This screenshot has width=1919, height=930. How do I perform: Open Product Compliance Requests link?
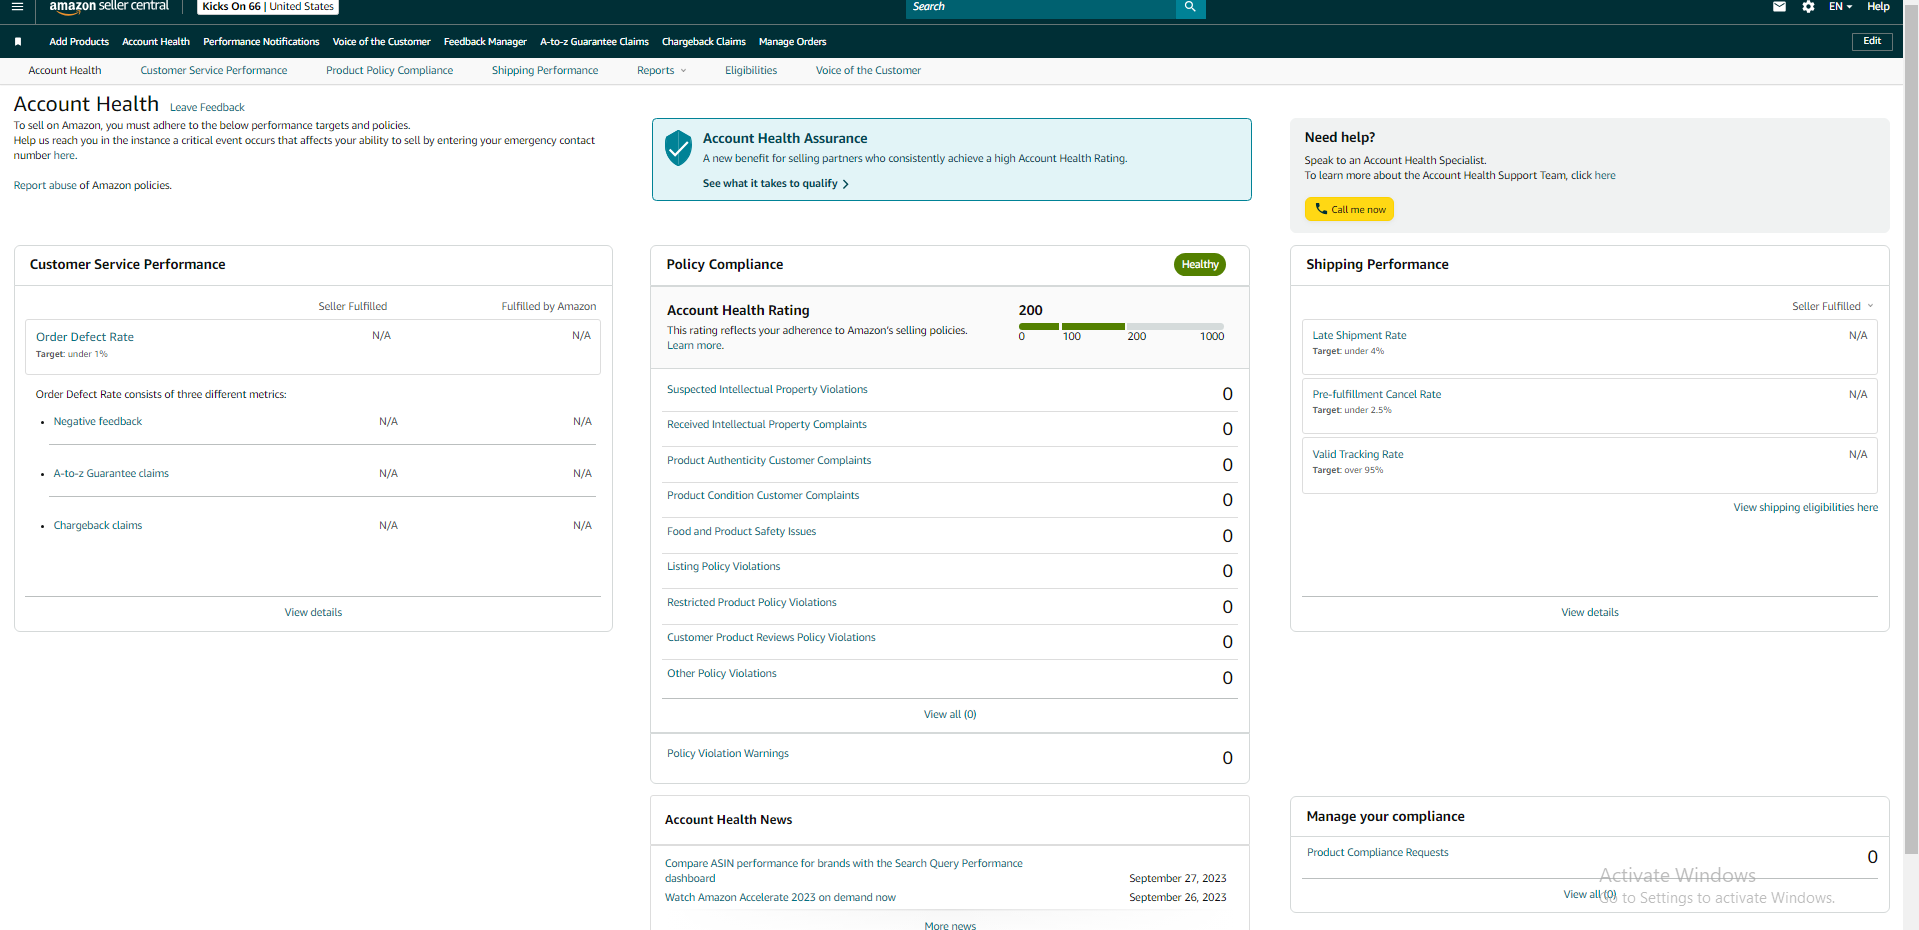coord(1377,853)
